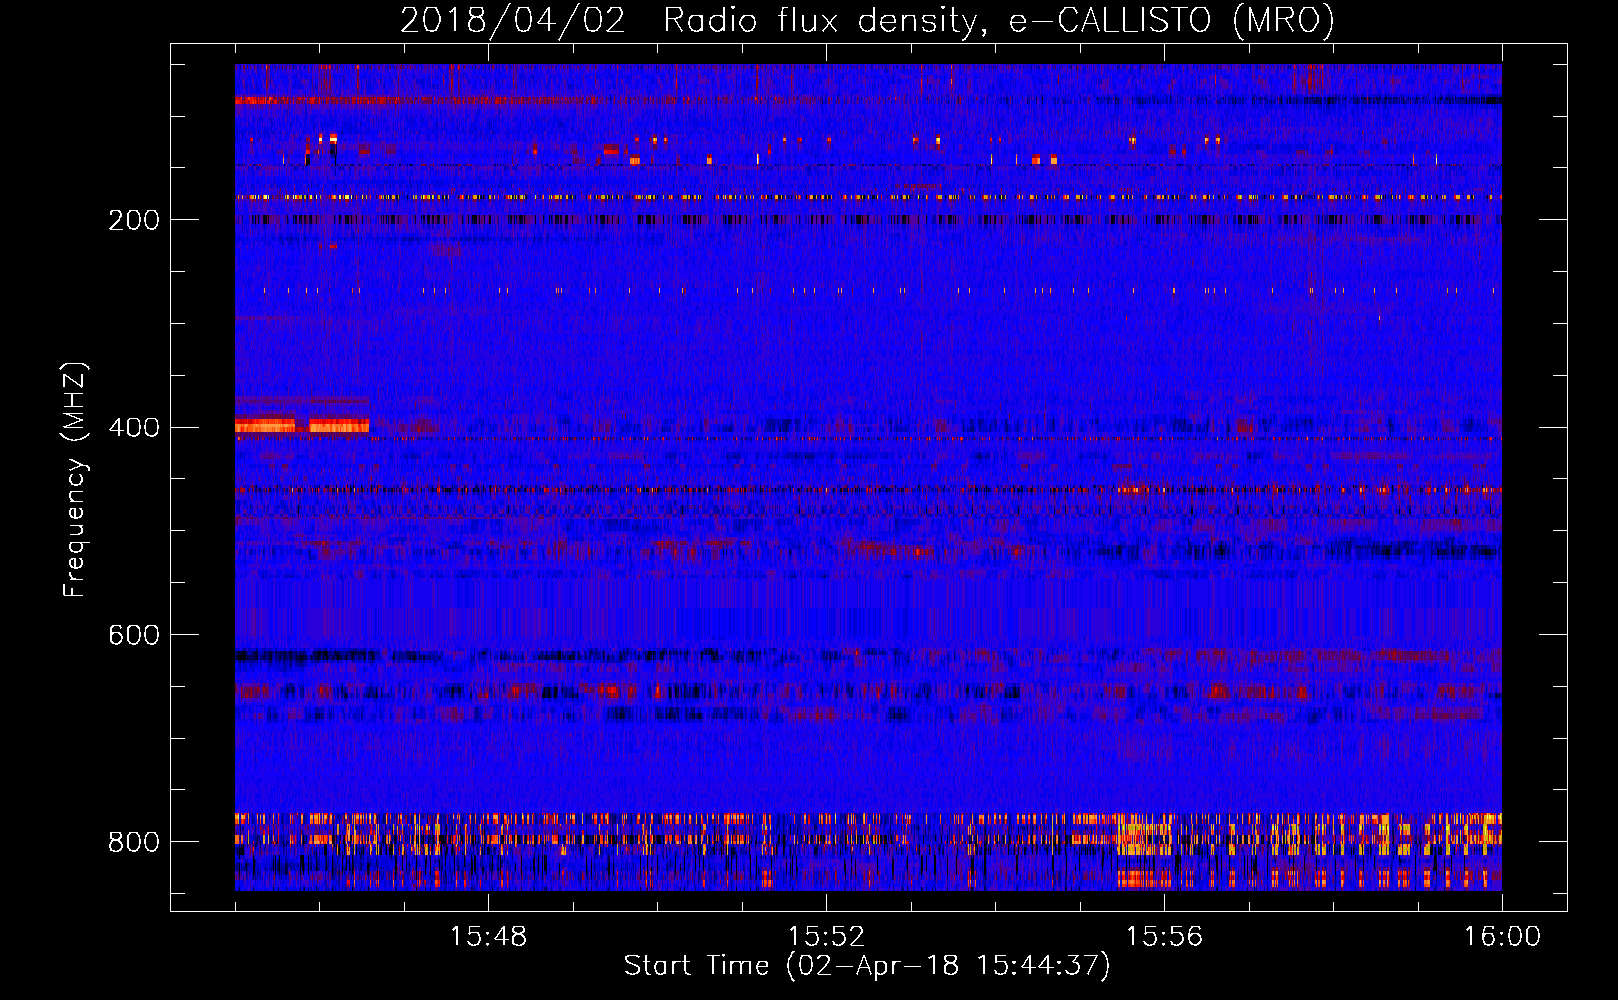Click the 16:00 time tick label

click(x=1502, y=937)
